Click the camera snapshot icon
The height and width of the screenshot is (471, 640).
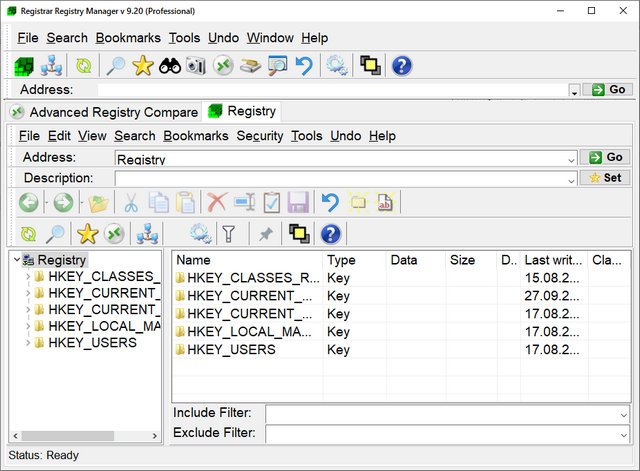click(x=196, y=66)
